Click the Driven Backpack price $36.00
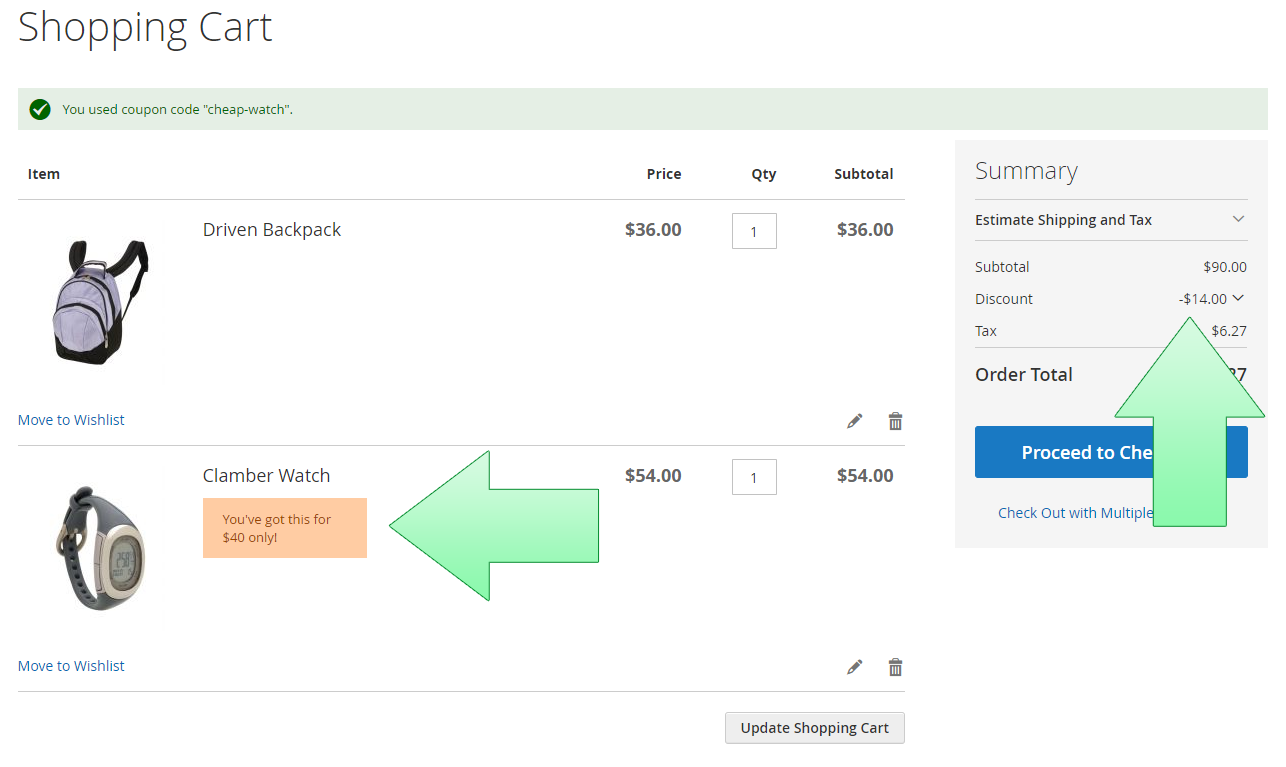Viewport: 1286px width, 767px height. tap(653, 229)
